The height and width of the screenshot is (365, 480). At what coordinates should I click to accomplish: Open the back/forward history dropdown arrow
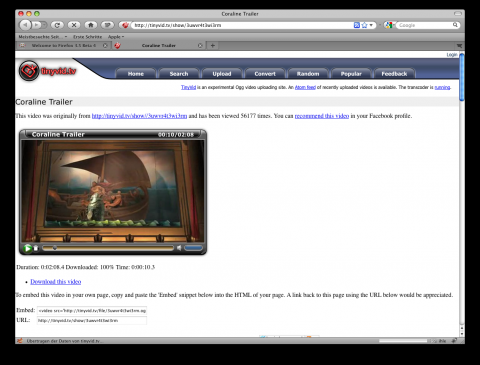44,25
